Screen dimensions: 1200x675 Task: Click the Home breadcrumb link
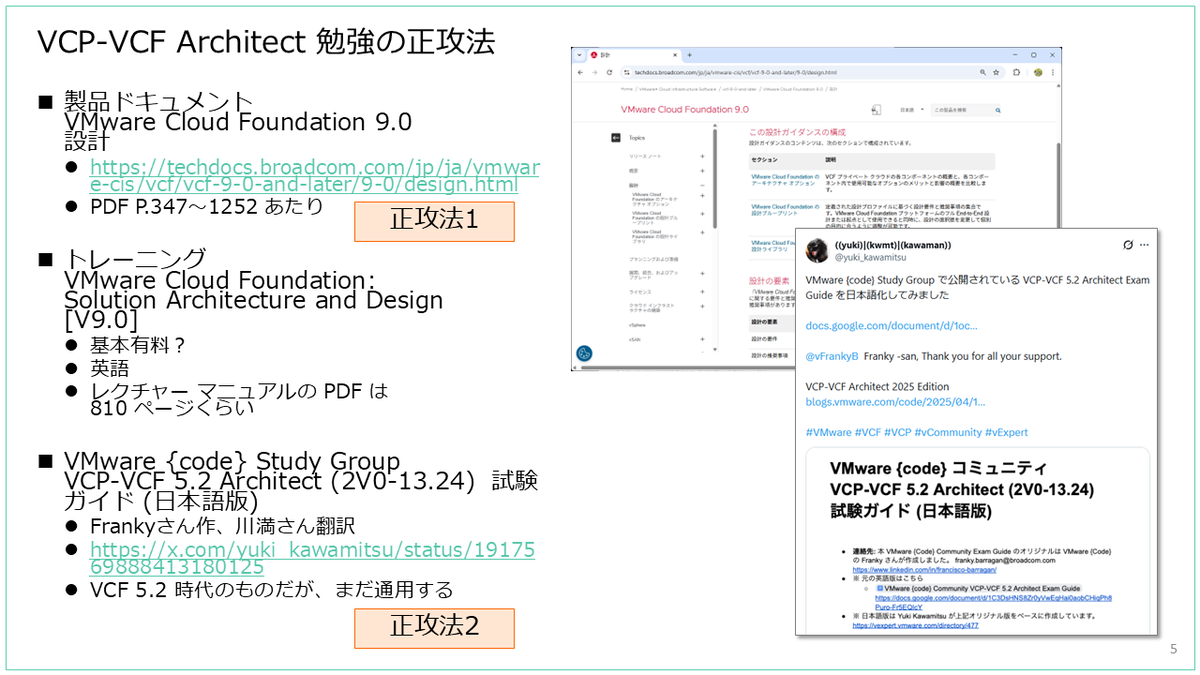pos(627,89)
